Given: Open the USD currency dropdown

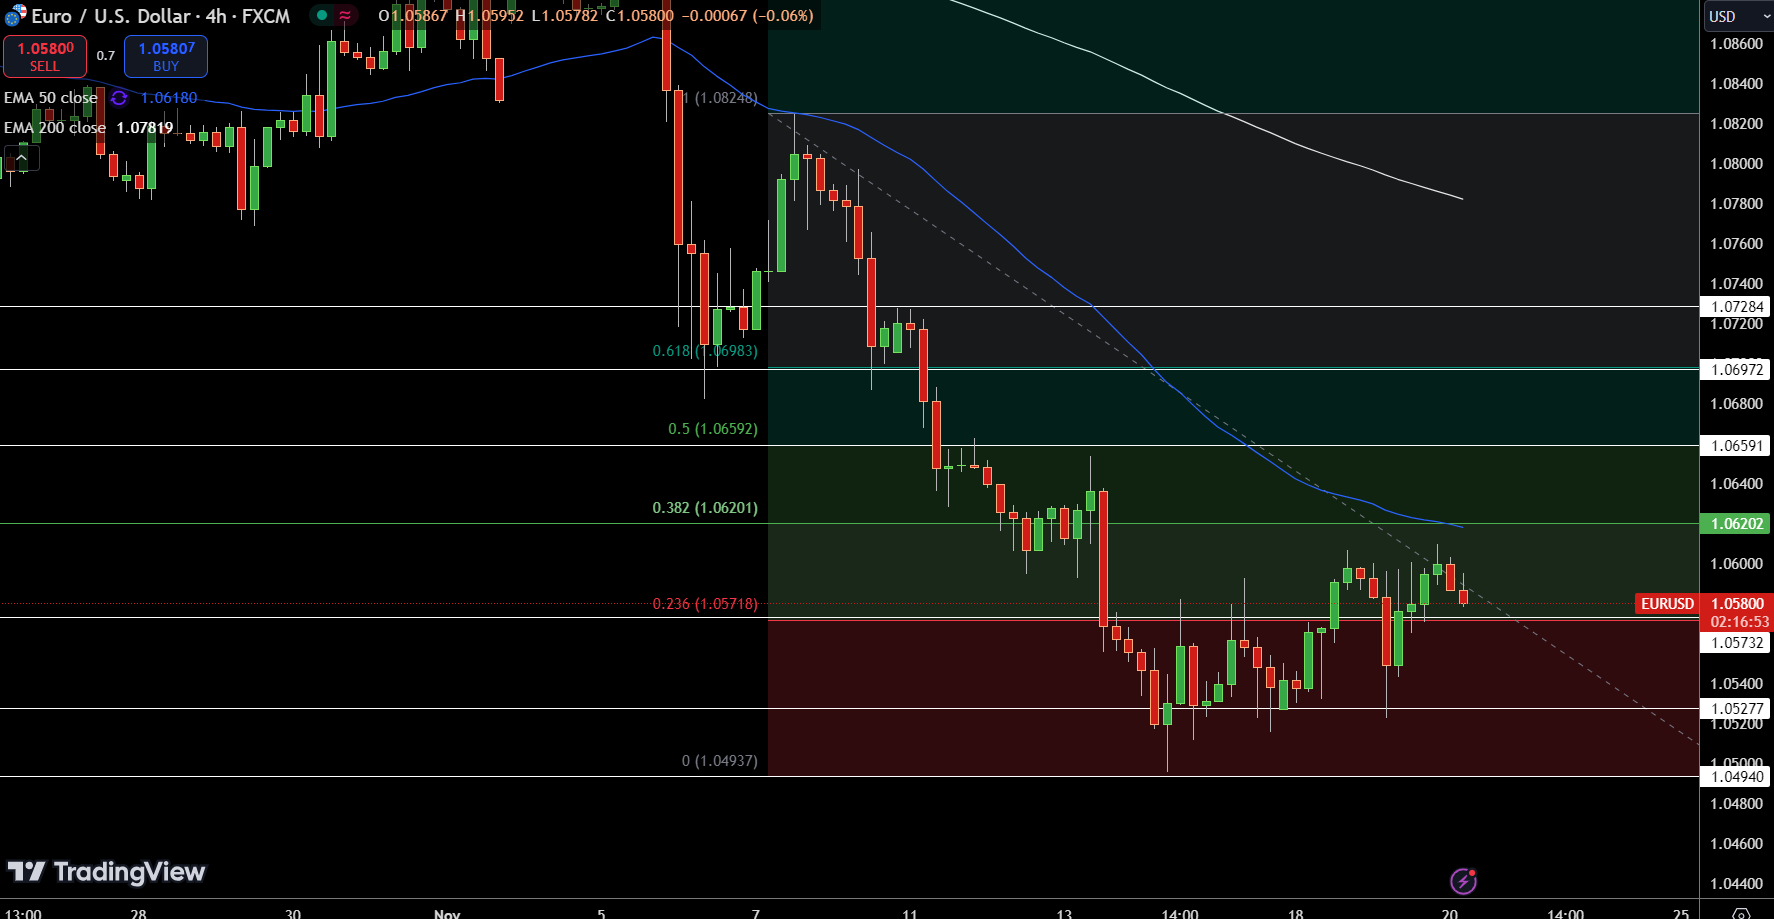Looking at the screenshot, I should pyautogui.click(x=1737, y=16).
